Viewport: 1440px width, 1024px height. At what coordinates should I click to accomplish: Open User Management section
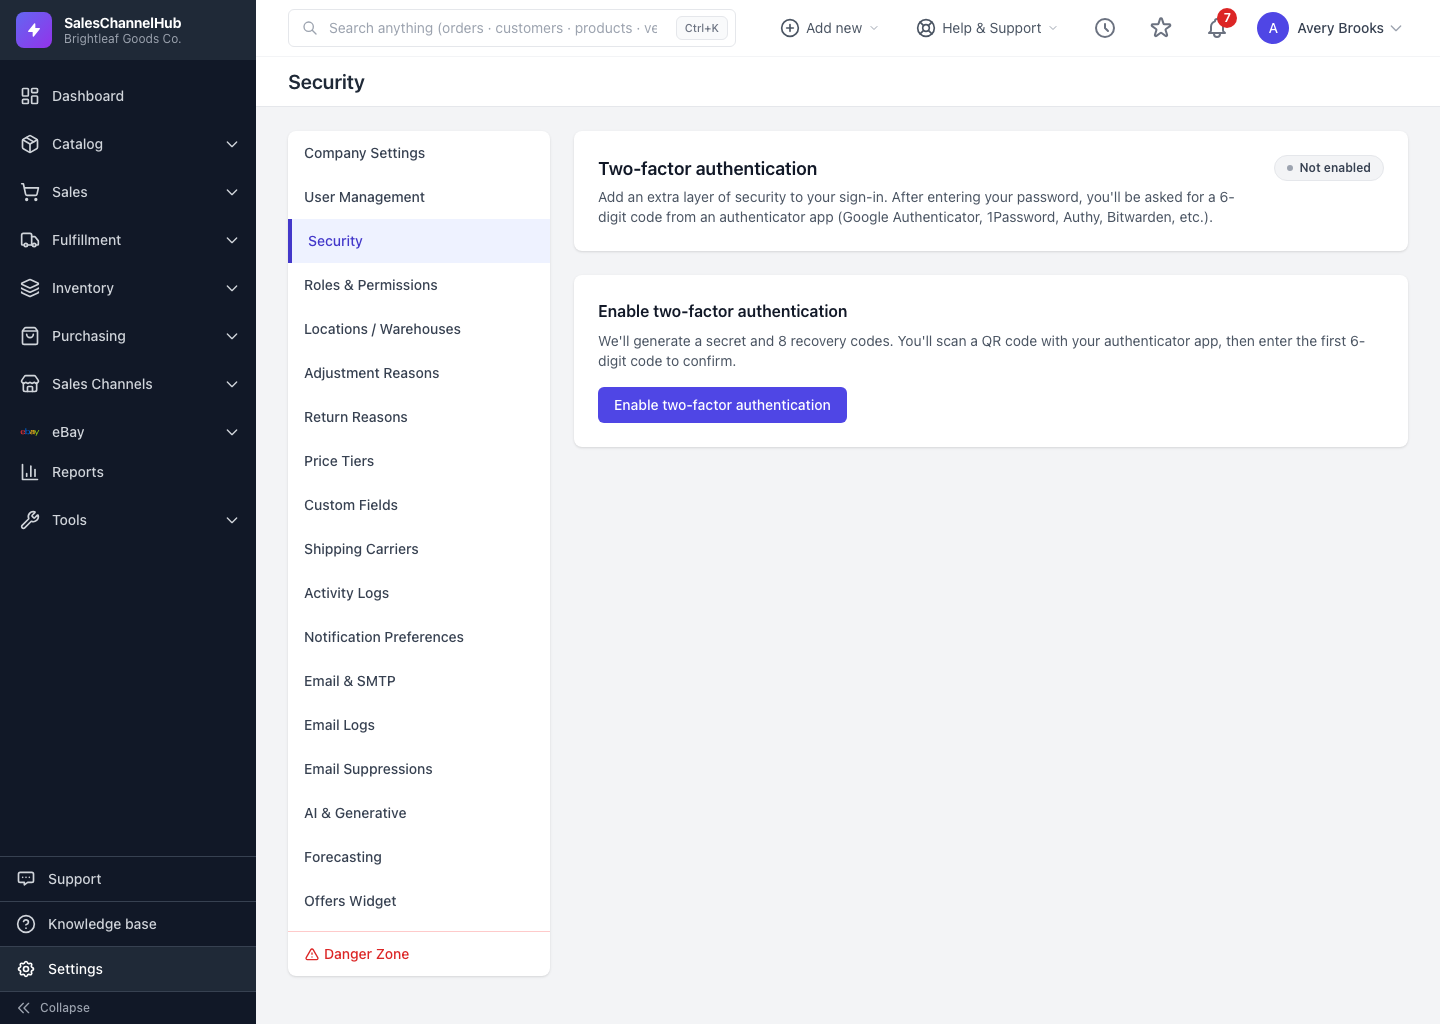419,197
